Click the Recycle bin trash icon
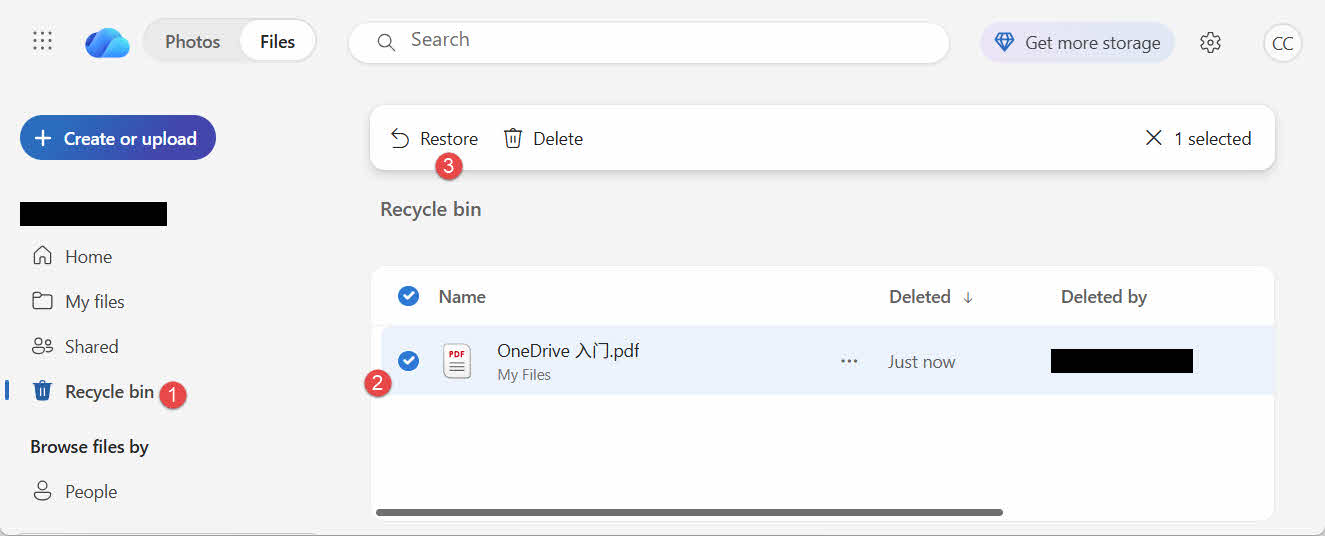The image size is (1325, 536). coord(42,391)
